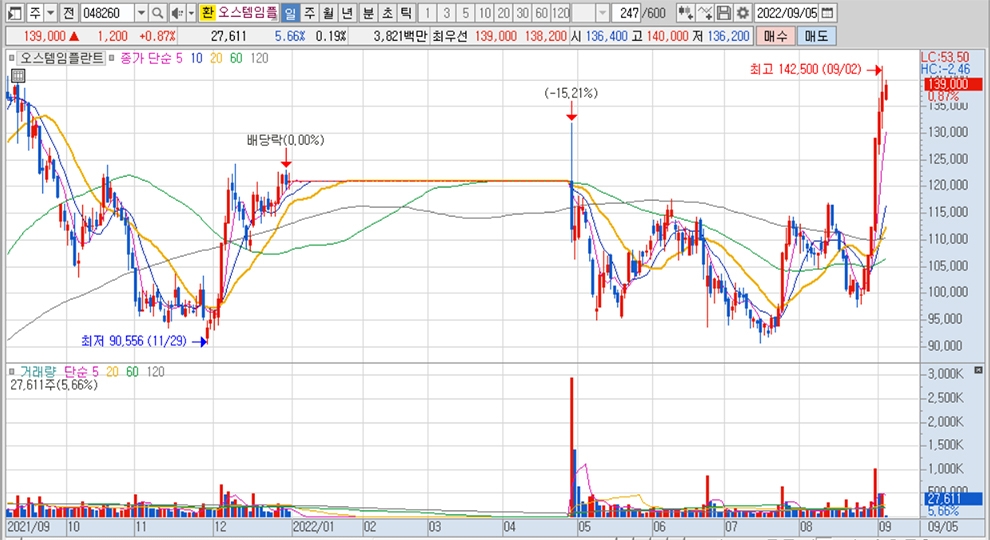This screenshot has height=540, width=990.
Task: Open chart settings gear icon
Action: (742, 13)
